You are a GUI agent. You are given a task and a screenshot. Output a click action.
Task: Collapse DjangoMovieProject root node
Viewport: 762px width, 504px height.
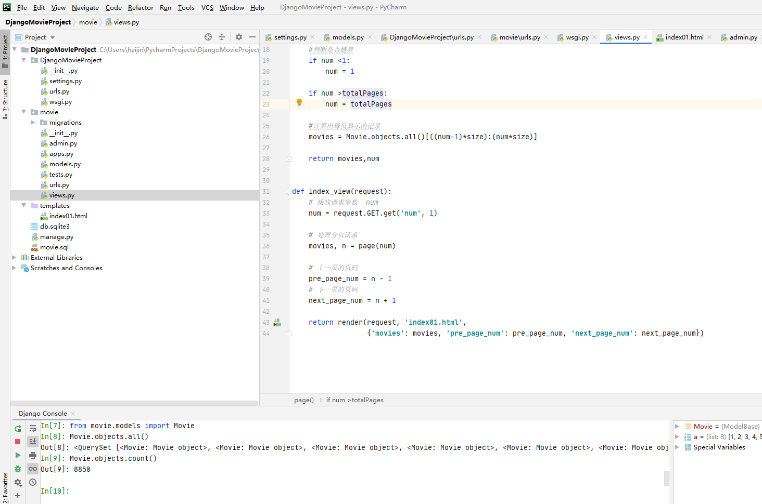(x=15, y=50)
